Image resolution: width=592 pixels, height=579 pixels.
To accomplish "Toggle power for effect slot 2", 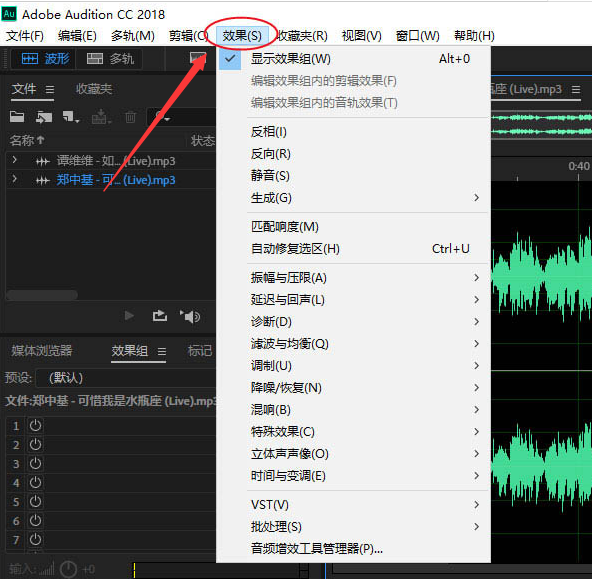I will point(35,444).
